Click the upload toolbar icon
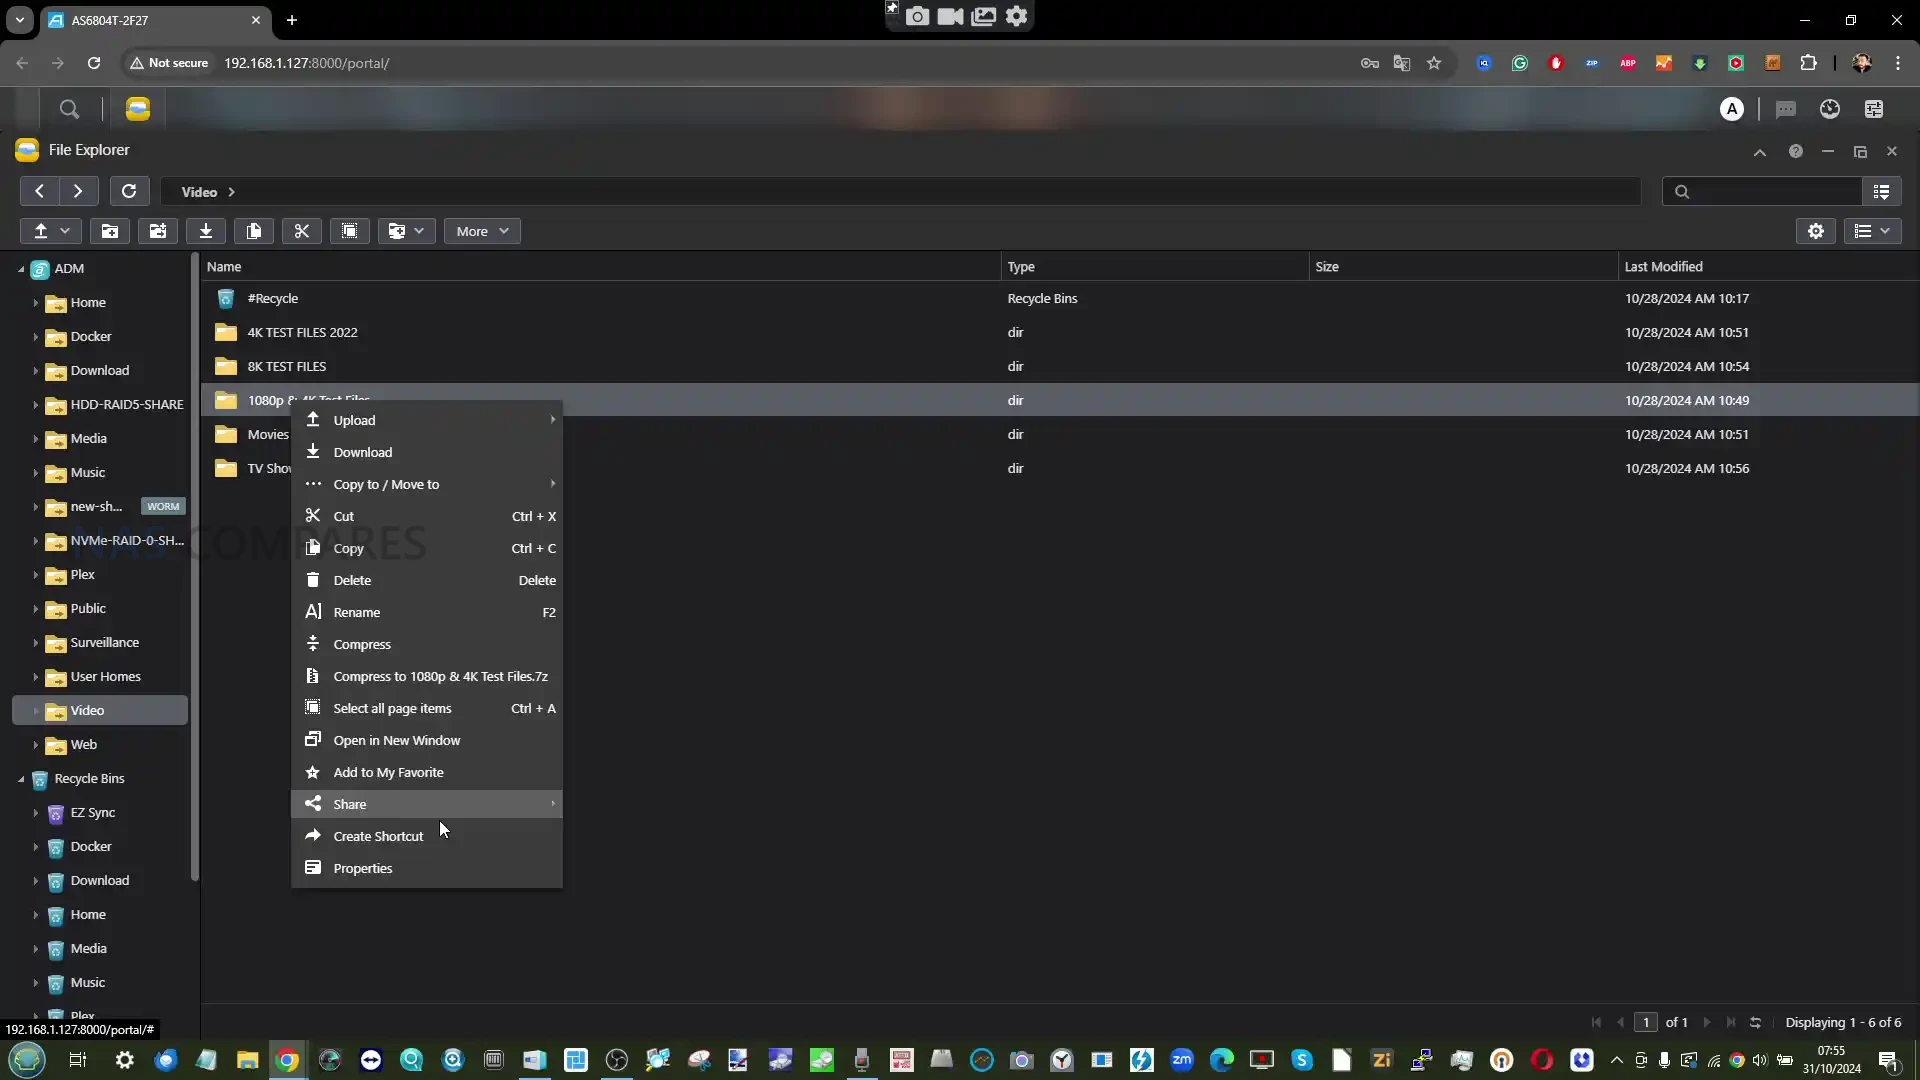The height and width of the screenshot is (1080, 1920). pyautogui.click(x=41, y=231)
